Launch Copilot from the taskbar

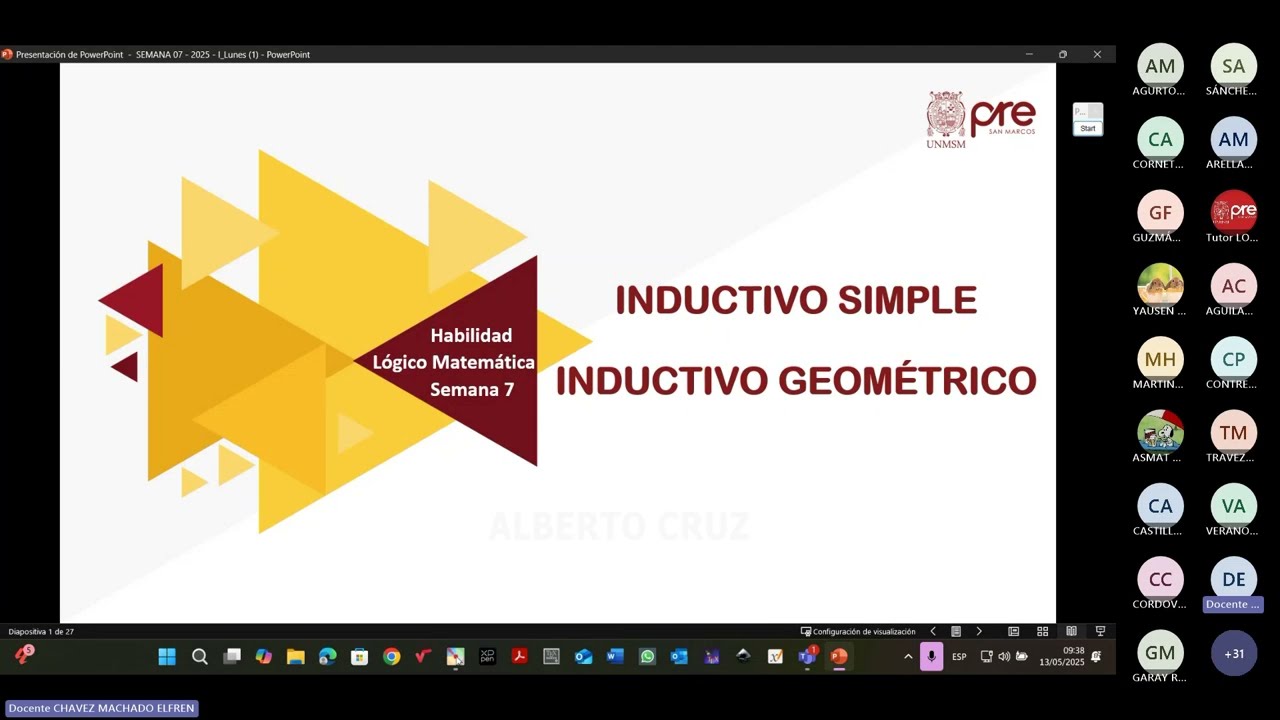pos(264,656)
